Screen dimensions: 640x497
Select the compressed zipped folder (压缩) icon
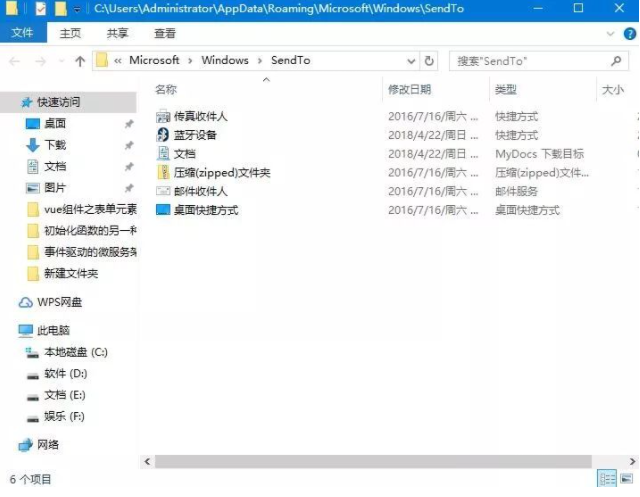pyautogui.click(x=164, y=173)
